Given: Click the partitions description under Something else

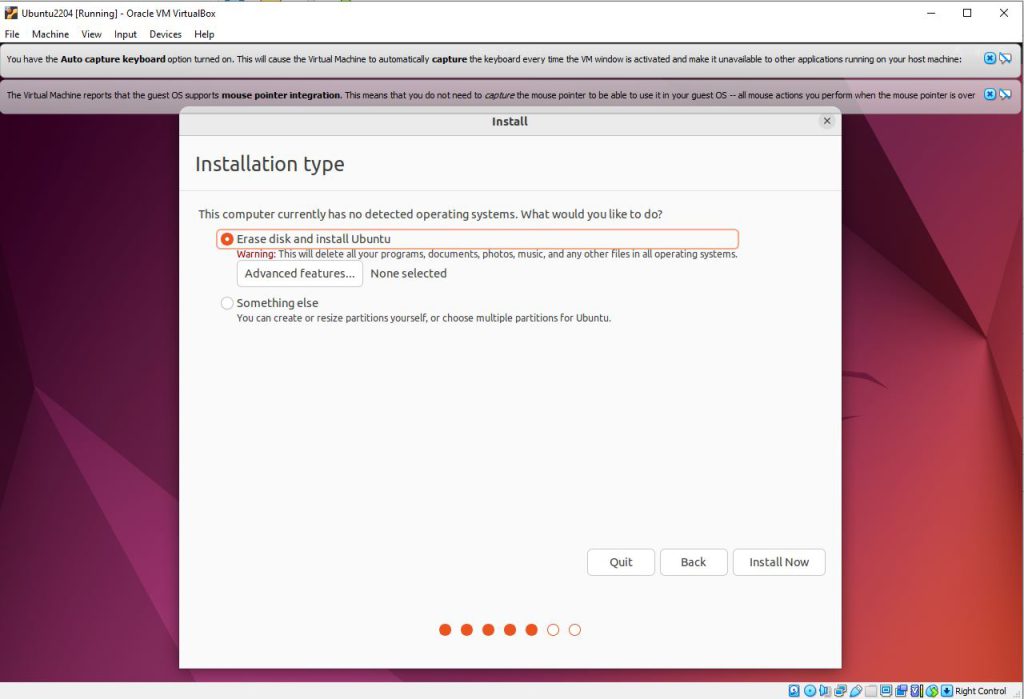Looking at the screenshot, I should 424,318.
